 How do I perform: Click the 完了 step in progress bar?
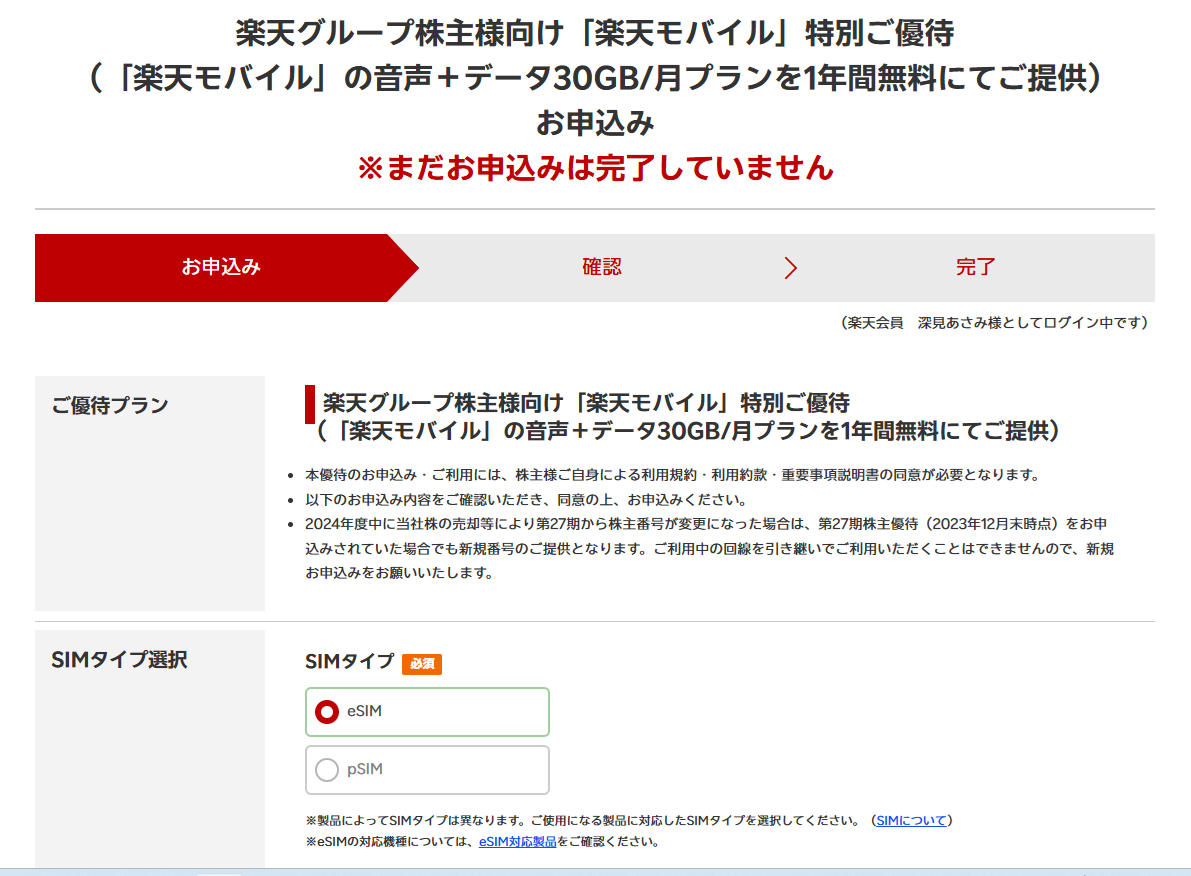(x=975, y=267)
